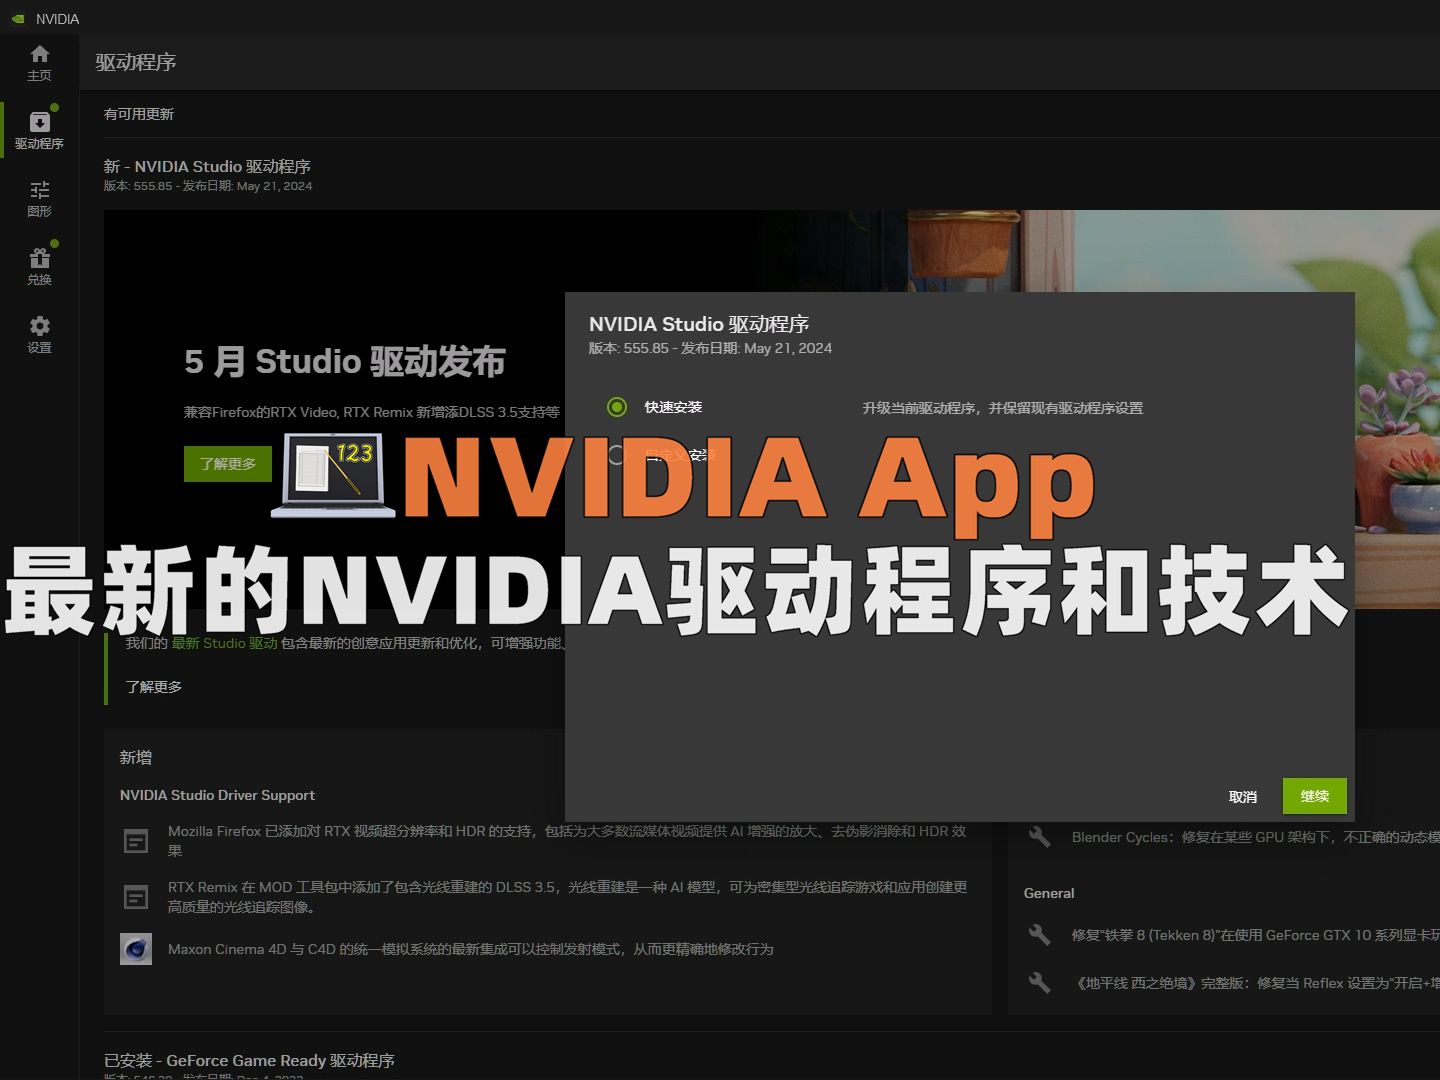Screen dimensions: 1440x1080
Task: Click the General fixes heading
Action: tap(1049, 893)
